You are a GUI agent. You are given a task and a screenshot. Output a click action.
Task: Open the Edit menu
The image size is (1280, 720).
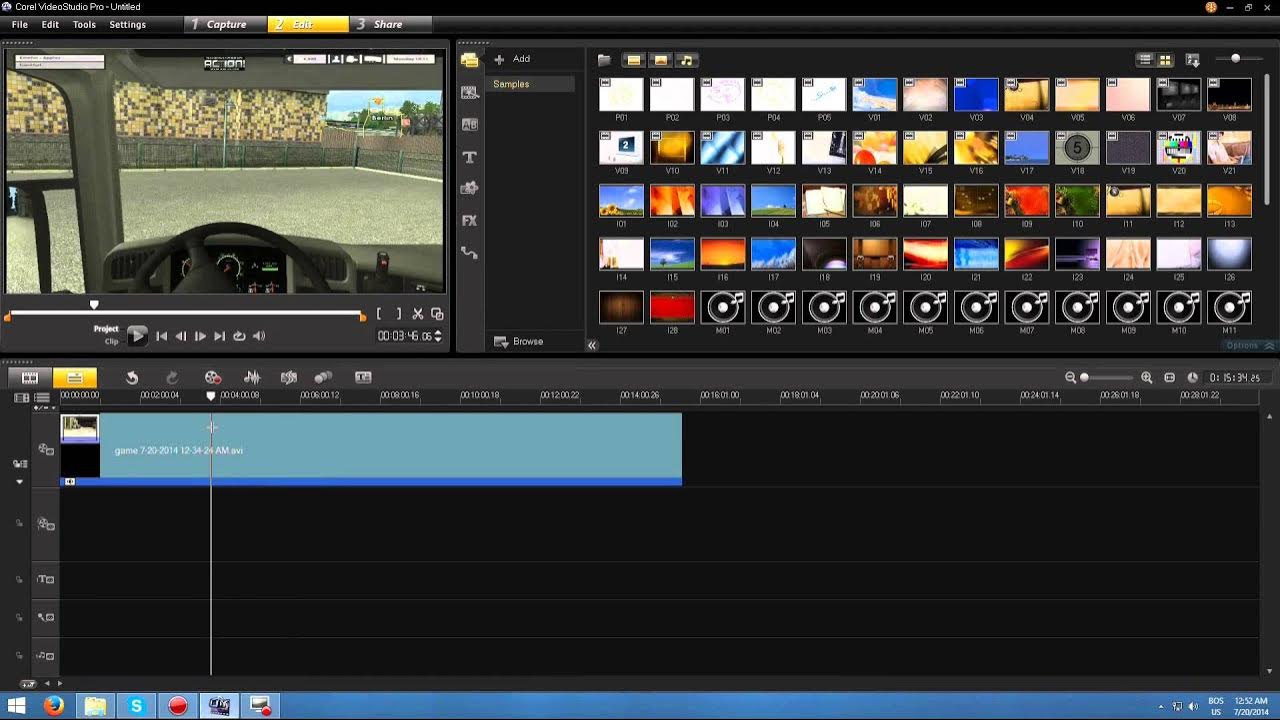click(50, 24)
